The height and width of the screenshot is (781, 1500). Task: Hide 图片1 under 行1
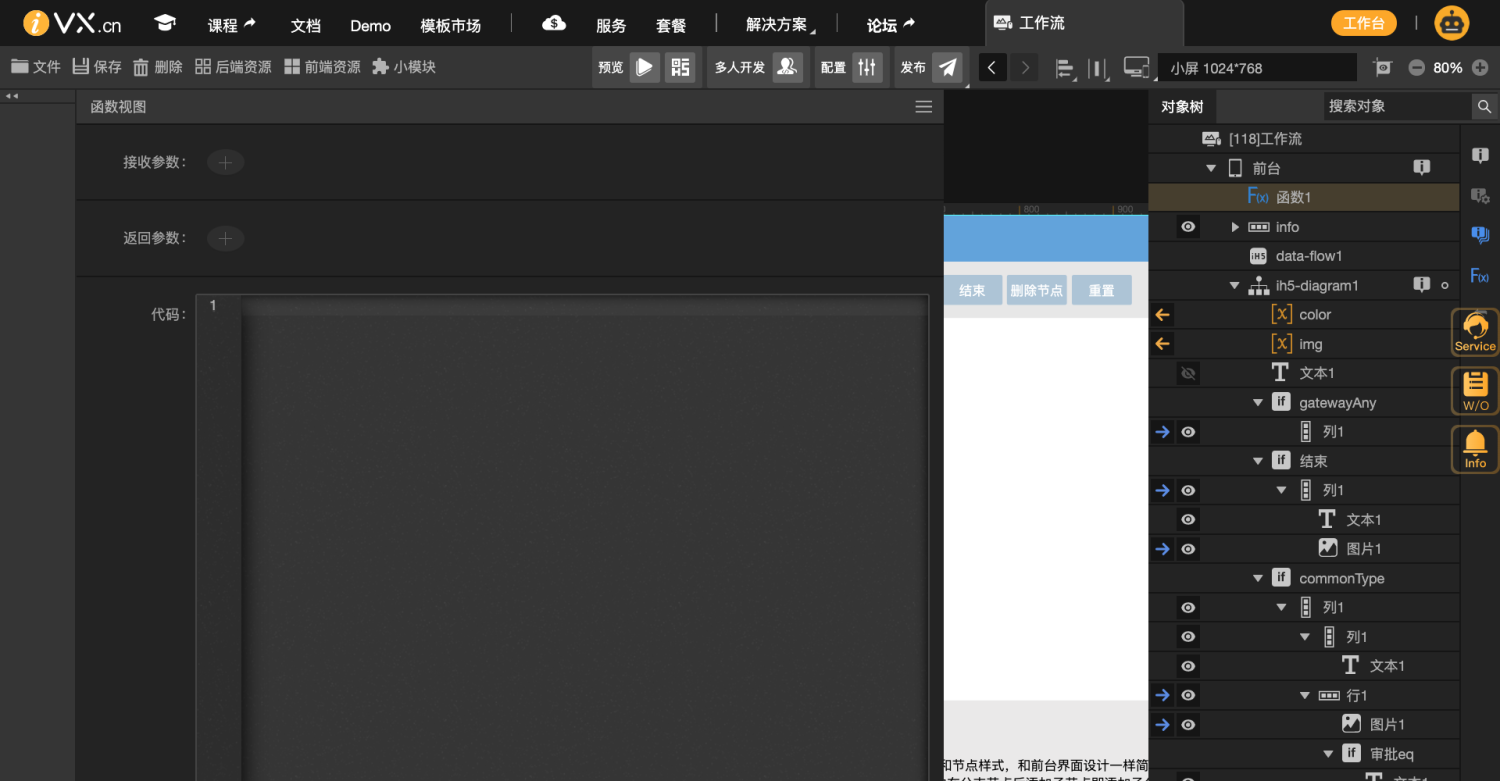point(1188,724)
